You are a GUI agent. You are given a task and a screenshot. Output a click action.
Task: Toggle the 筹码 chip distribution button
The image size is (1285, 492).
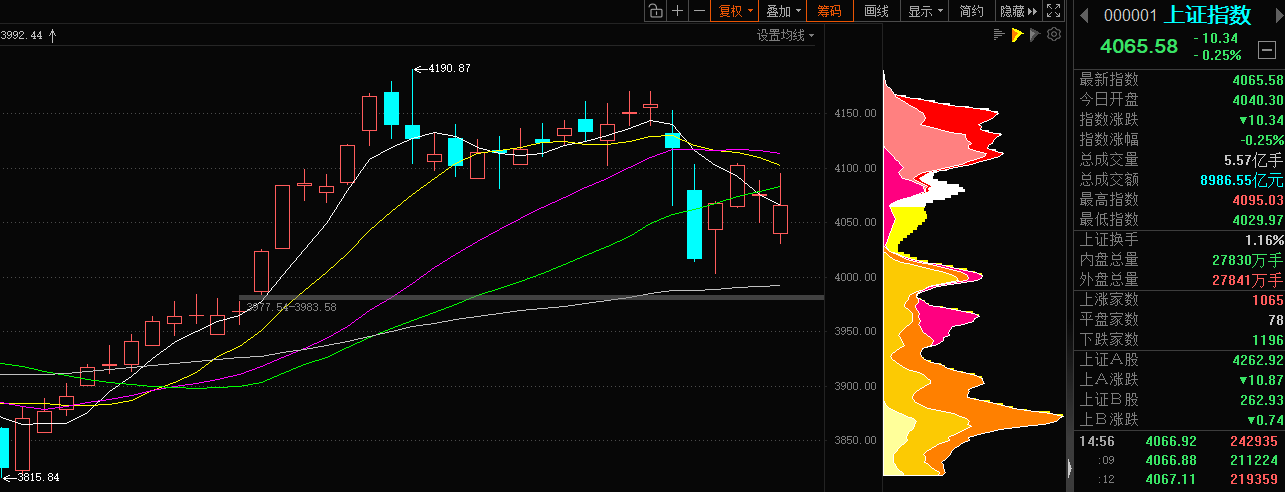829,11
